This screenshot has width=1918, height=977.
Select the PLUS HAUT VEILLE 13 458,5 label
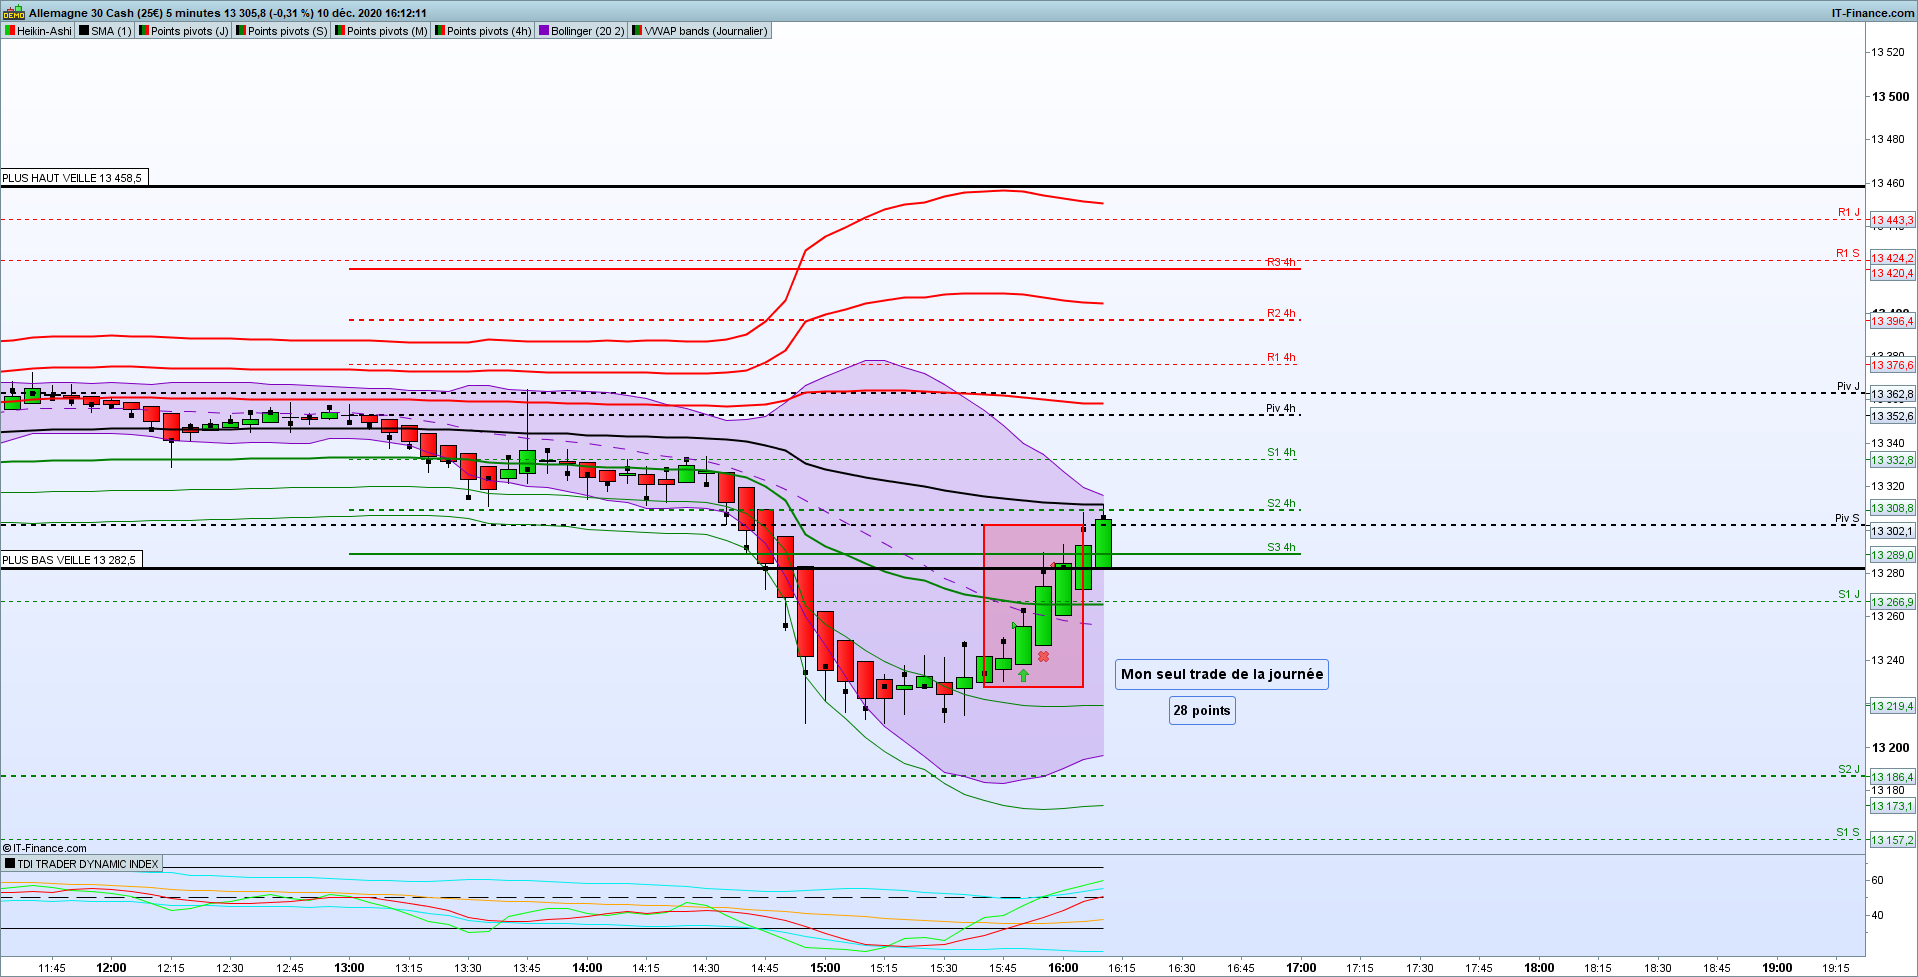point(74,178)
